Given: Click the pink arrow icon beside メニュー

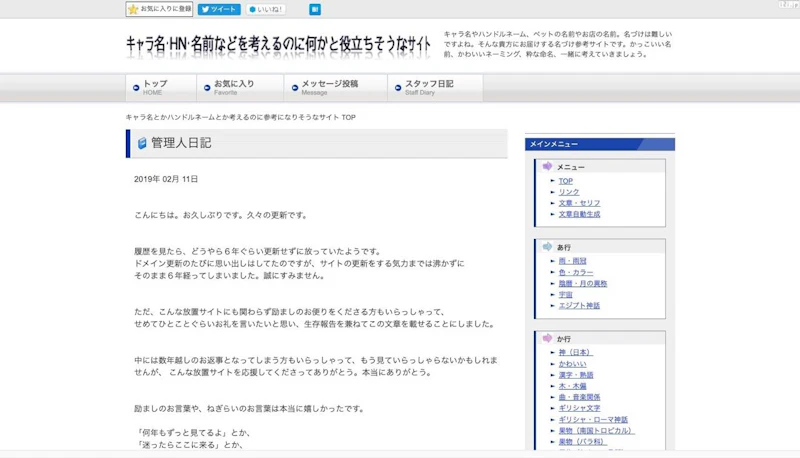Looking at the screenshot, I should point(547,166).
